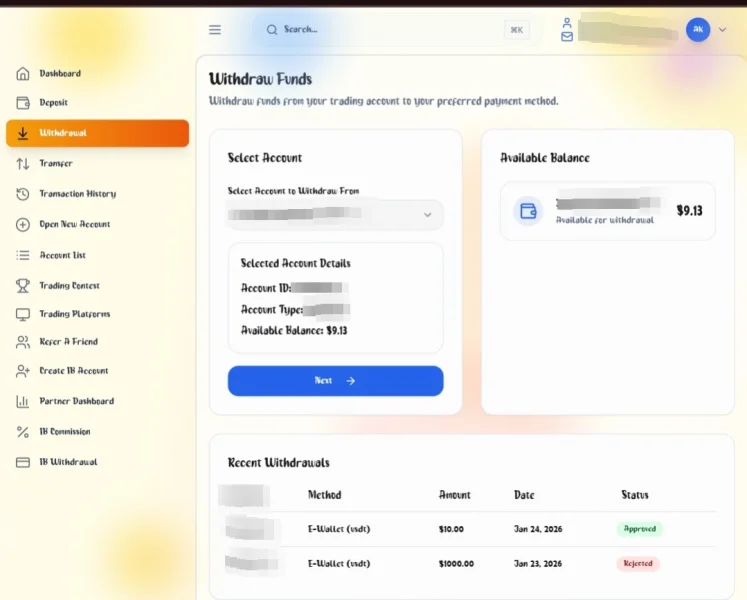
Task: Click the wallet icon in Available Balance card
Action: point(528,211)
